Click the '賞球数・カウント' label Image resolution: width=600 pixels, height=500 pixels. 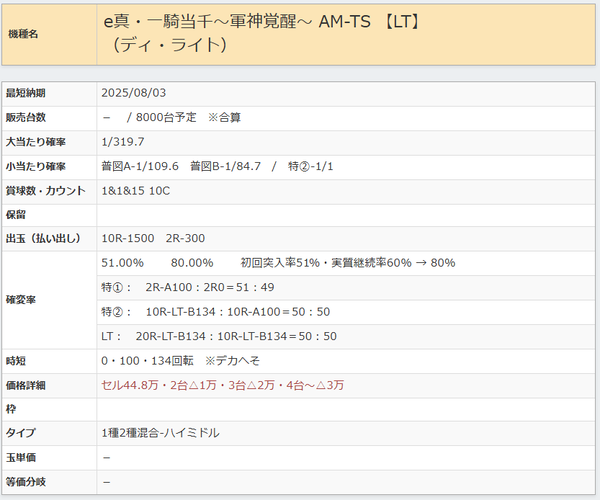(x=45, y=191)
